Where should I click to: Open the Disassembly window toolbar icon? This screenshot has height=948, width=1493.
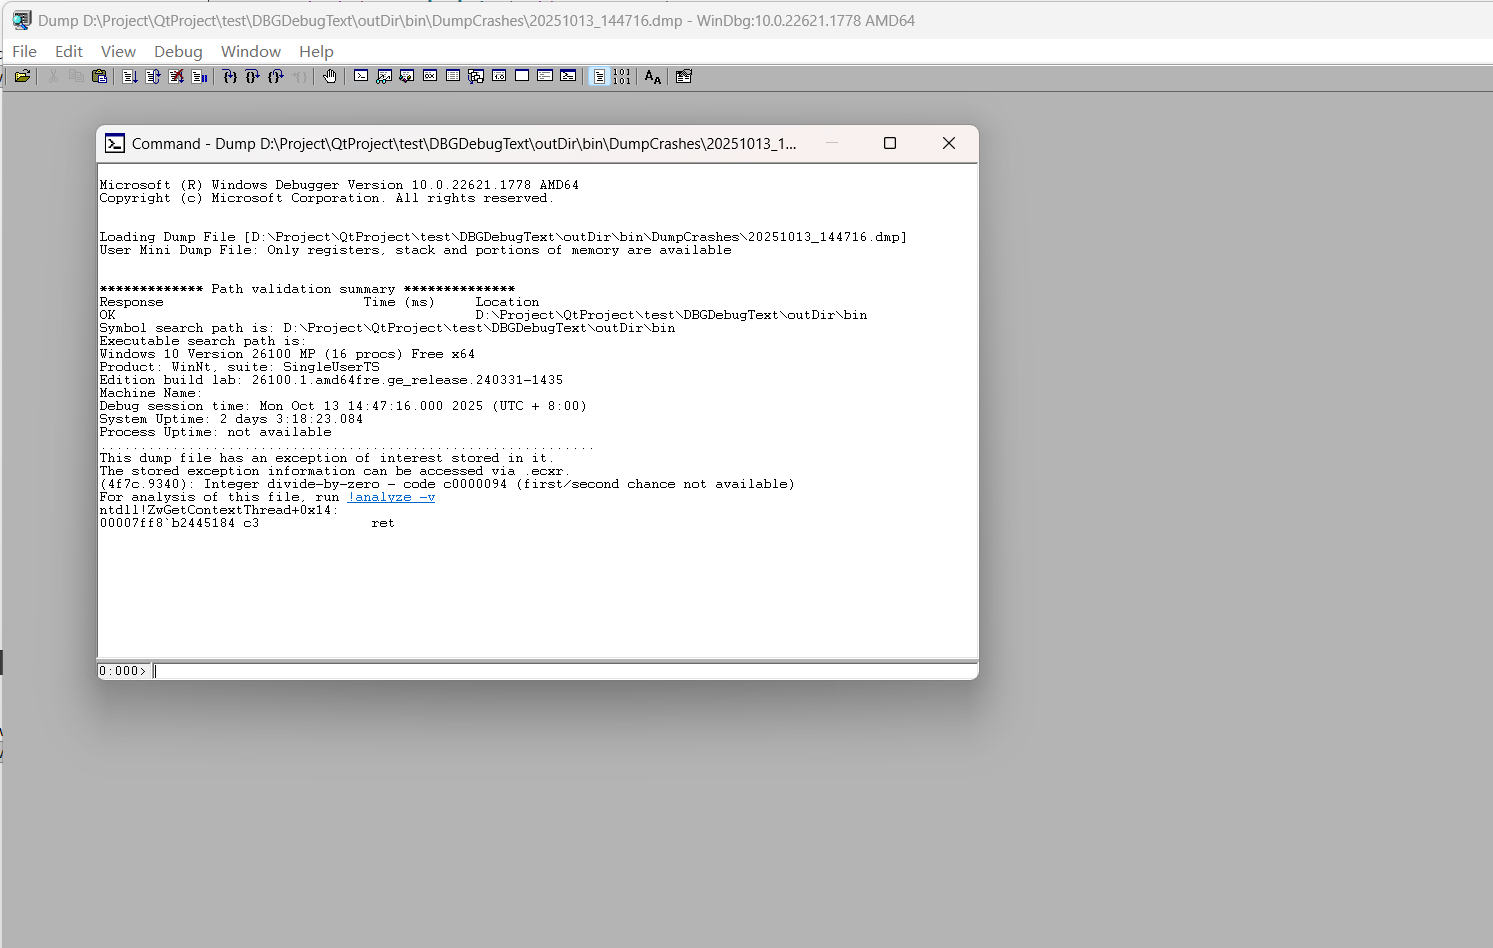(x=499, y=76)
